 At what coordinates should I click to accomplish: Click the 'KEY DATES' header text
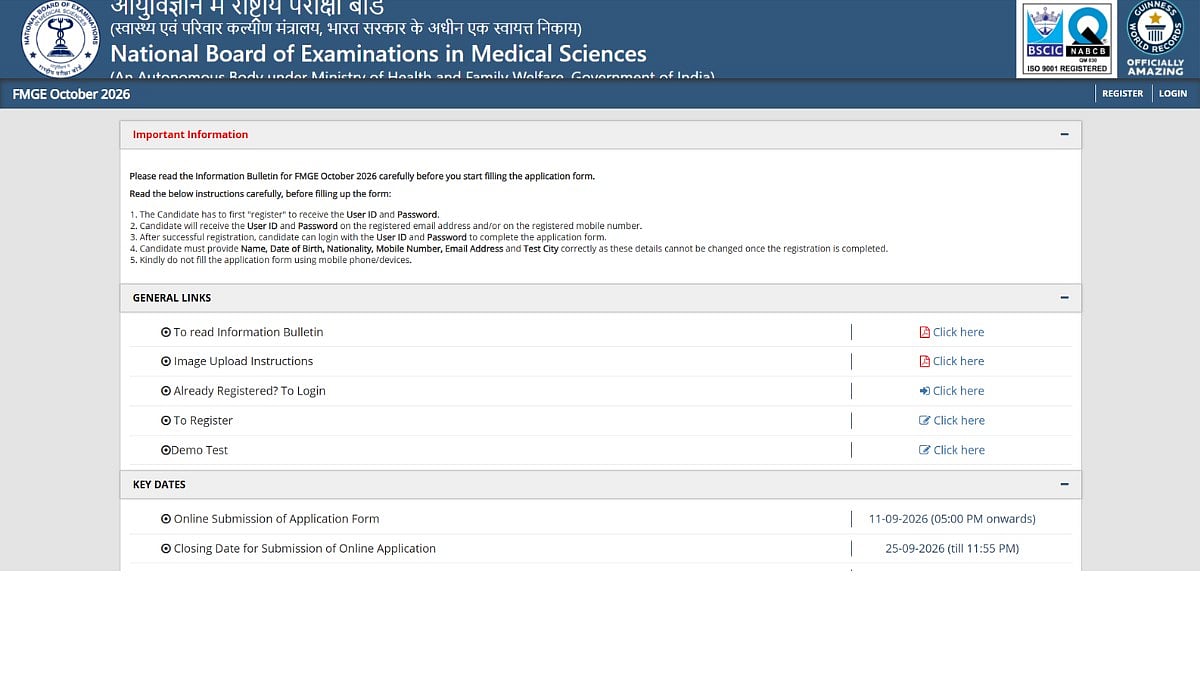point(159,485)
